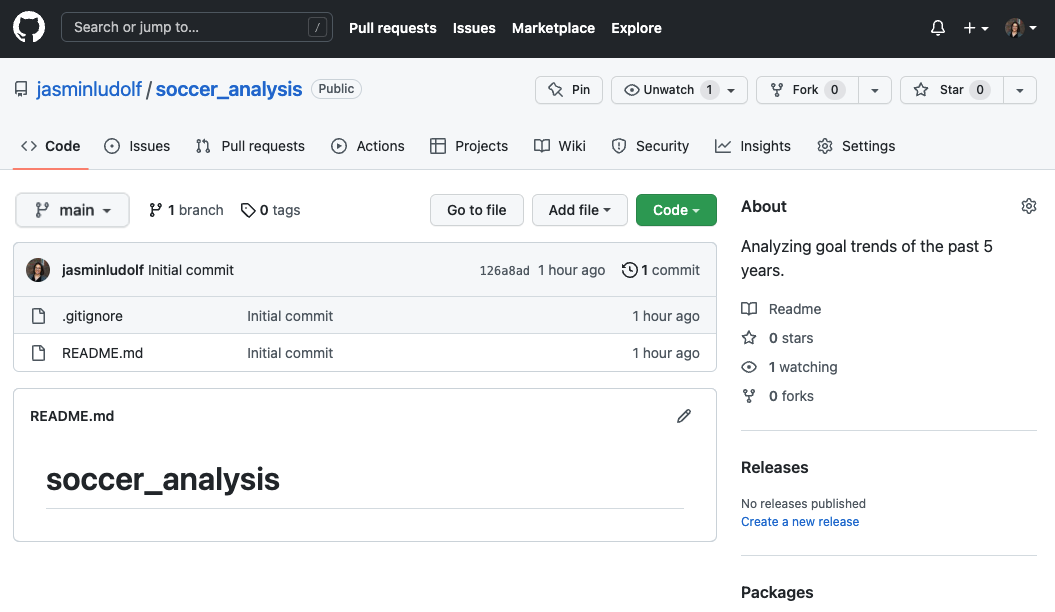The image size is (1055, 612).
Task: Click the GitHub Octocat logo
Action: tap(29, 28)
